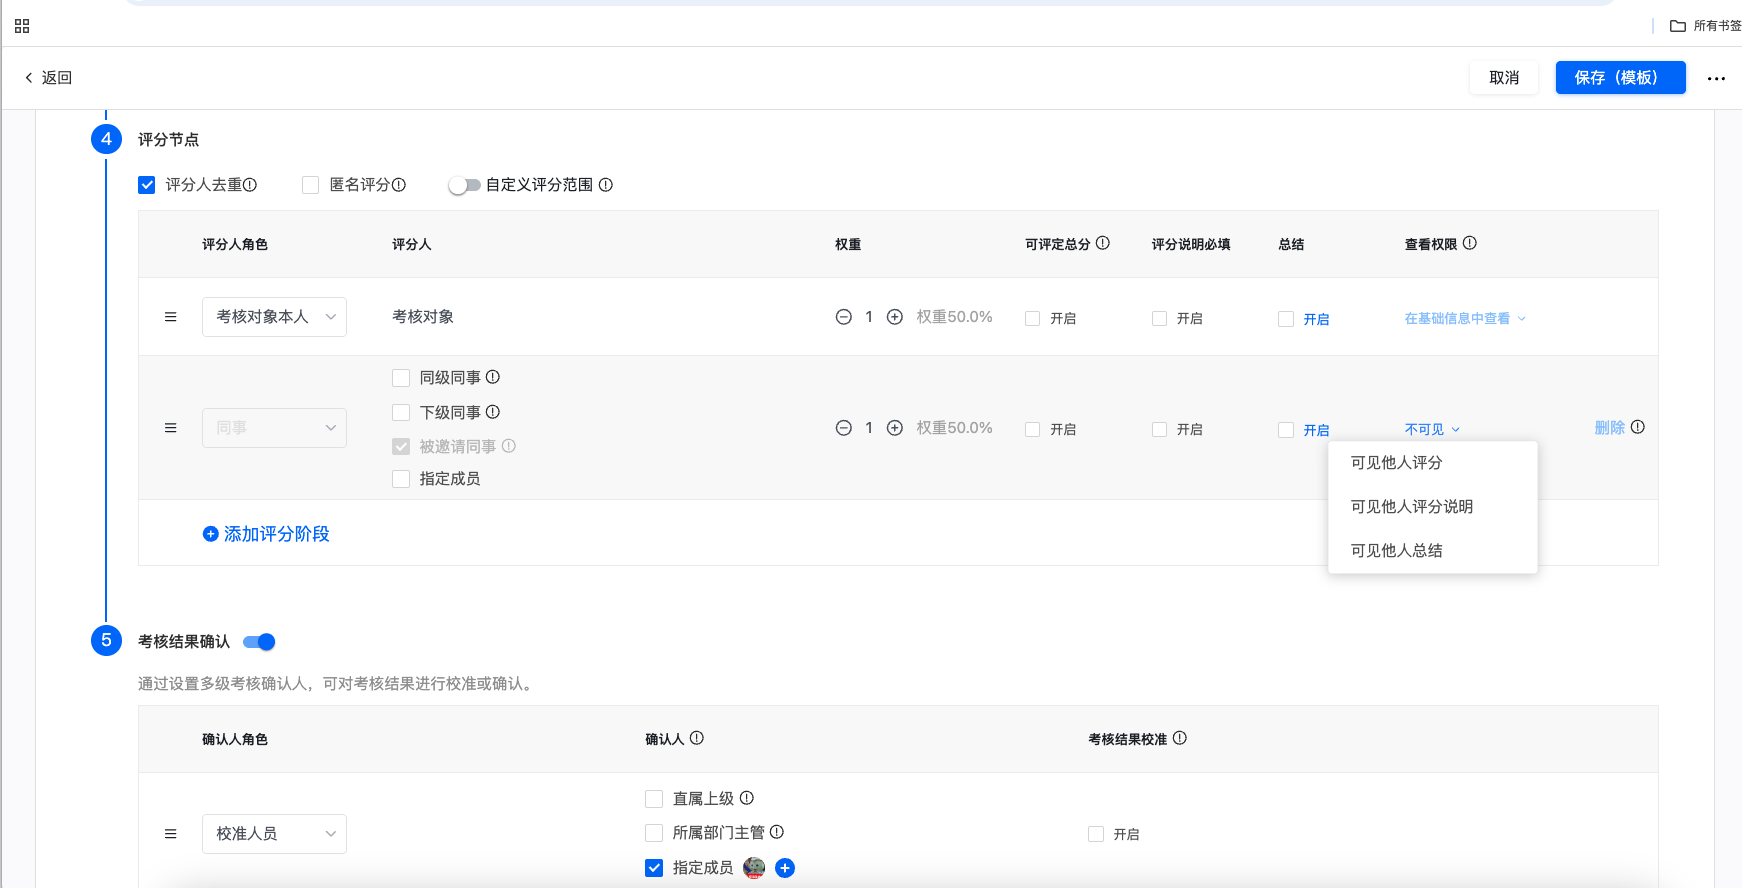Open 在基础信息中查看 permission dropdown

pyautogui.click(x=1465, y=319)
